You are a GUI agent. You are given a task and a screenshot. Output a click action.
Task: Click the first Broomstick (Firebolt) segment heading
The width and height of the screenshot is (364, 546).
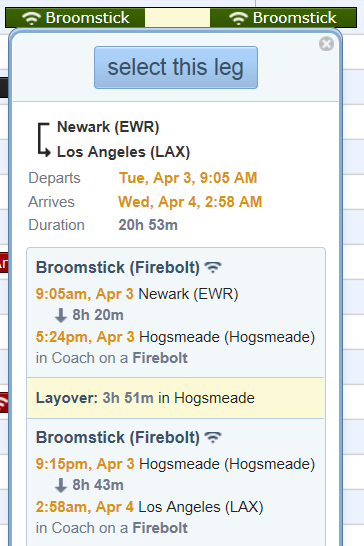pyautogui.click(x=118, y=267)
